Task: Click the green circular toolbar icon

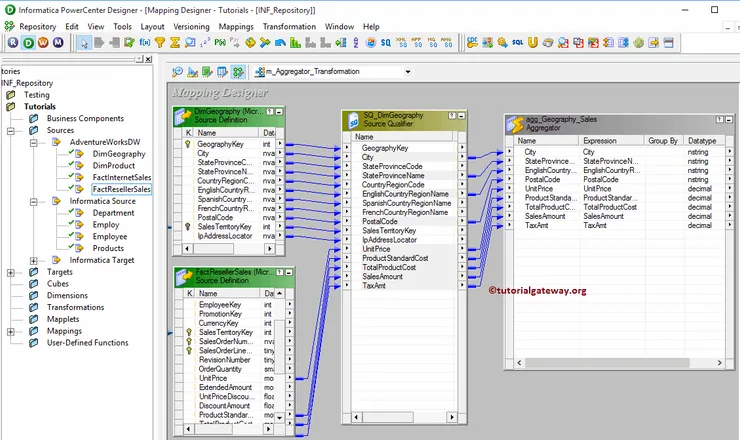Action: tap(639, 43)
